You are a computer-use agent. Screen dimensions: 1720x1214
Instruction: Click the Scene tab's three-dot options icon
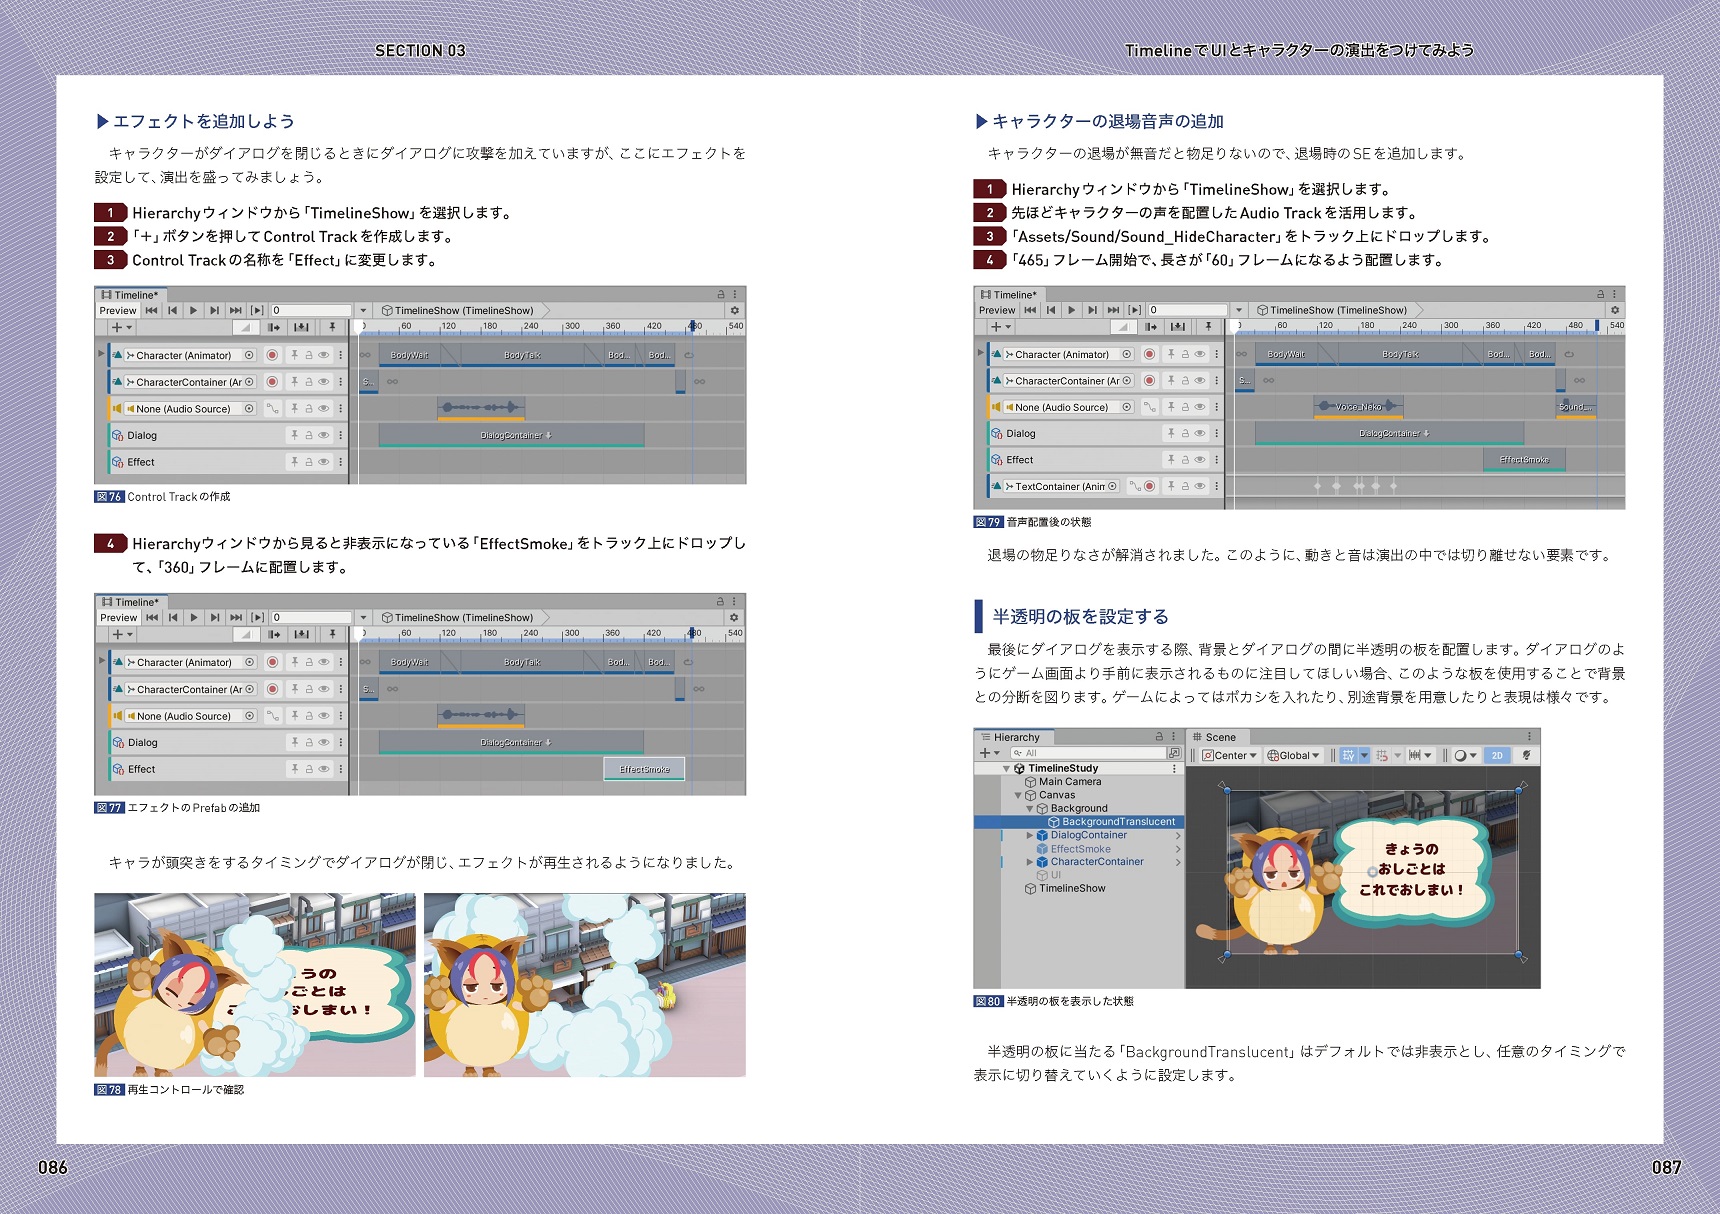click(1528, 737)
